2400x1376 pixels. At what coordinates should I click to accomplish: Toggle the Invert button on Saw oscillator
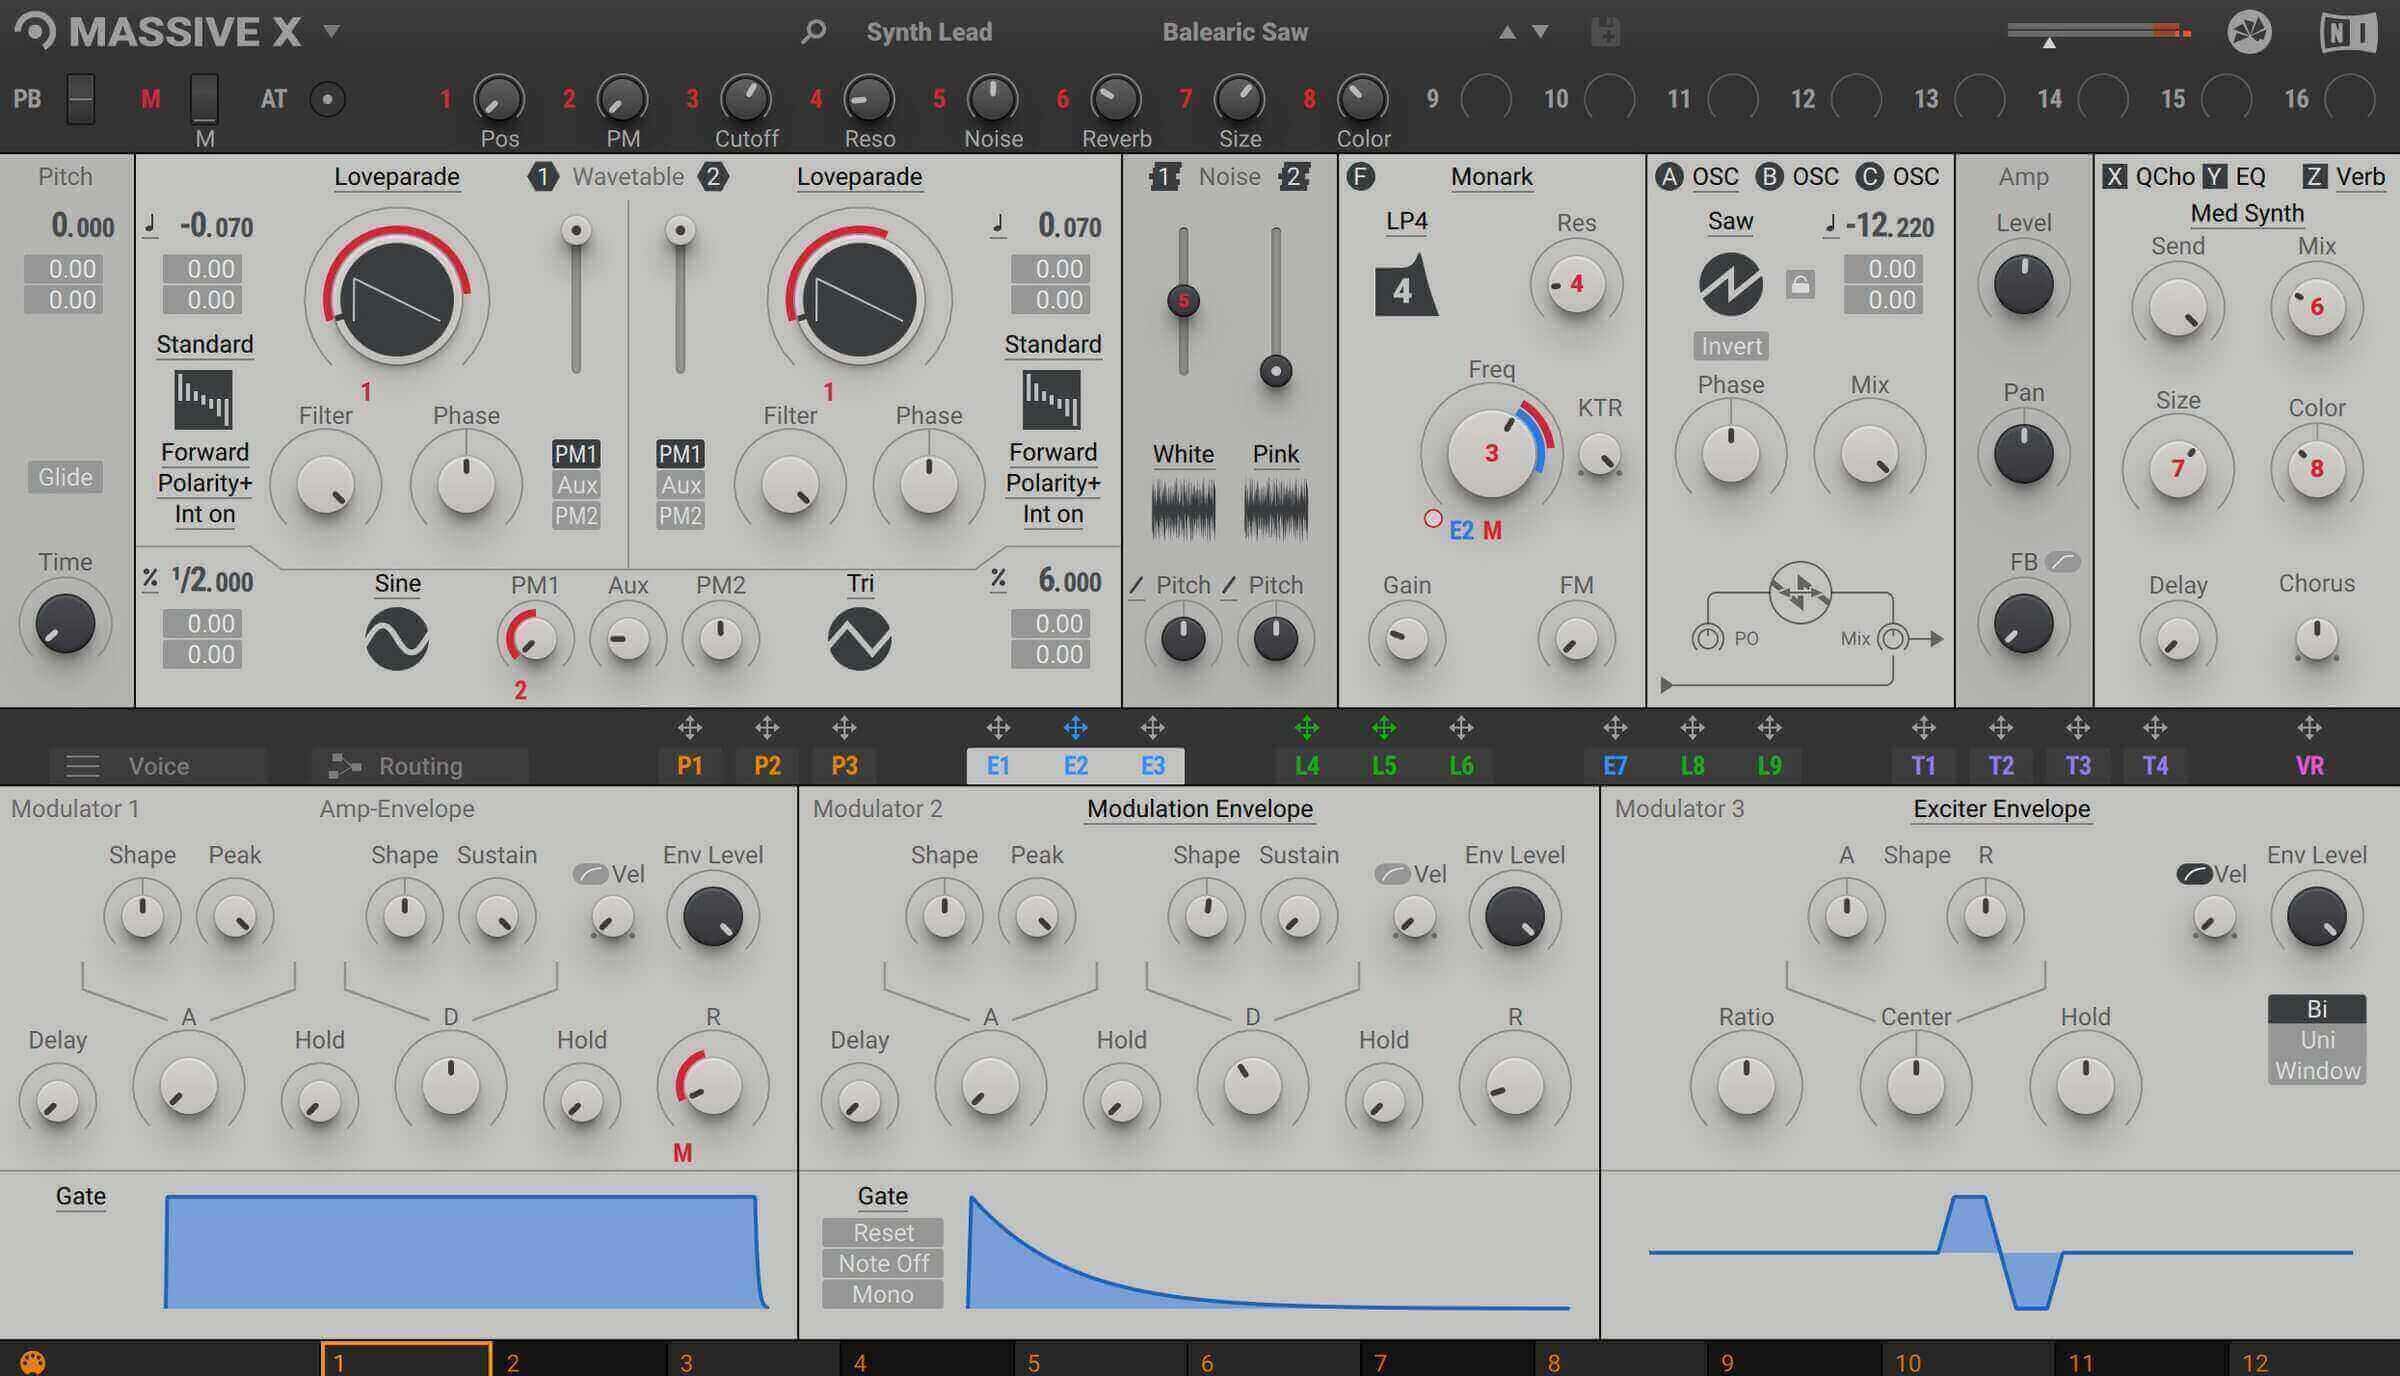[1731, 346]
